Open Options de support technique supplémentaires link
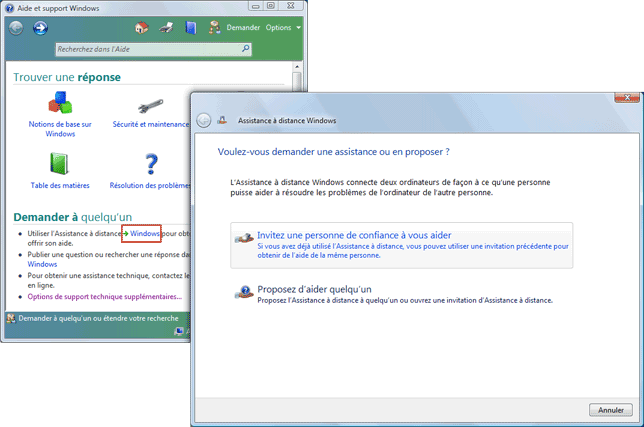The height and width of the screenshot is (427, 644). [x=104, y=296]
